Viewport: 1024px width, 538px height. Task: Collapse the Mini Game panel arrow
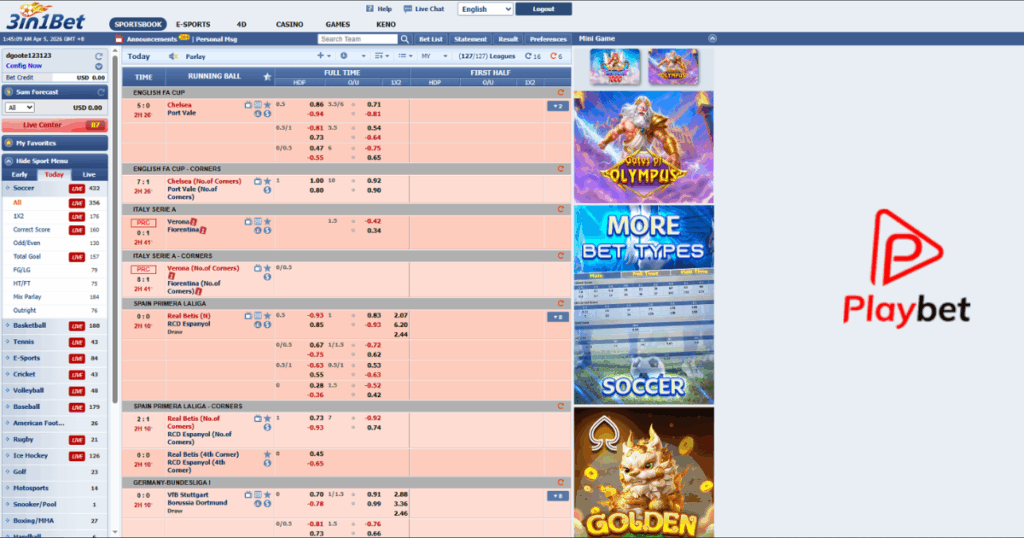point(712,39)
